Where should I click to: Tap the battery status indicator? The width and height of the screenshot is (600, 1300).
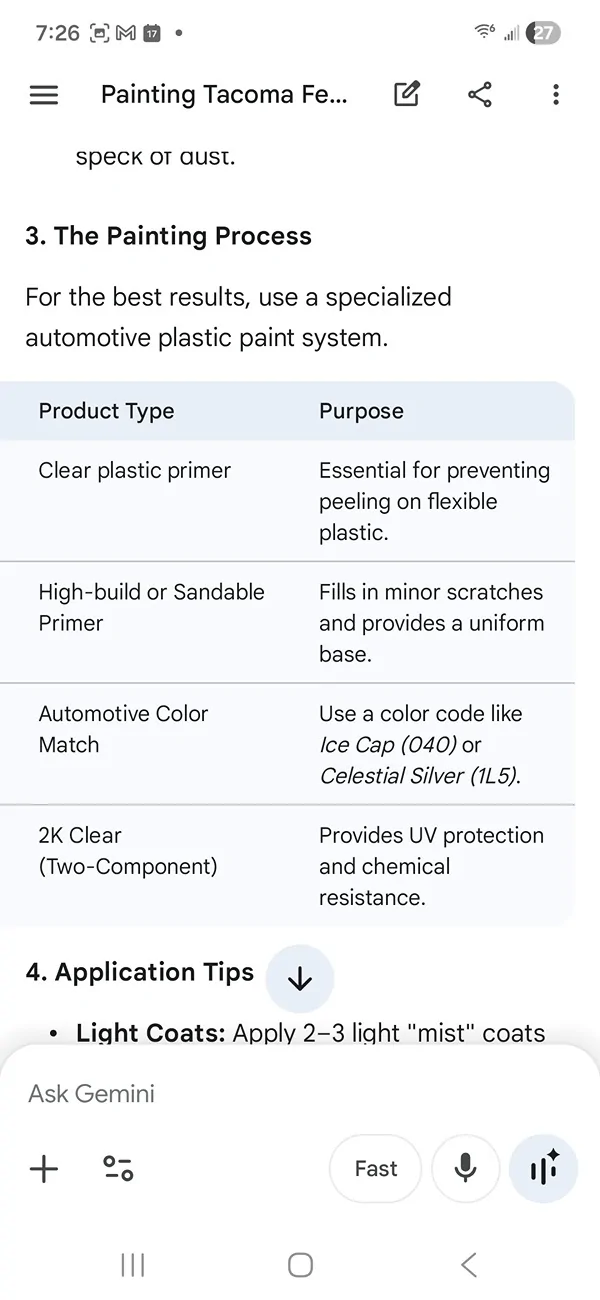click(x=544, y=33)
